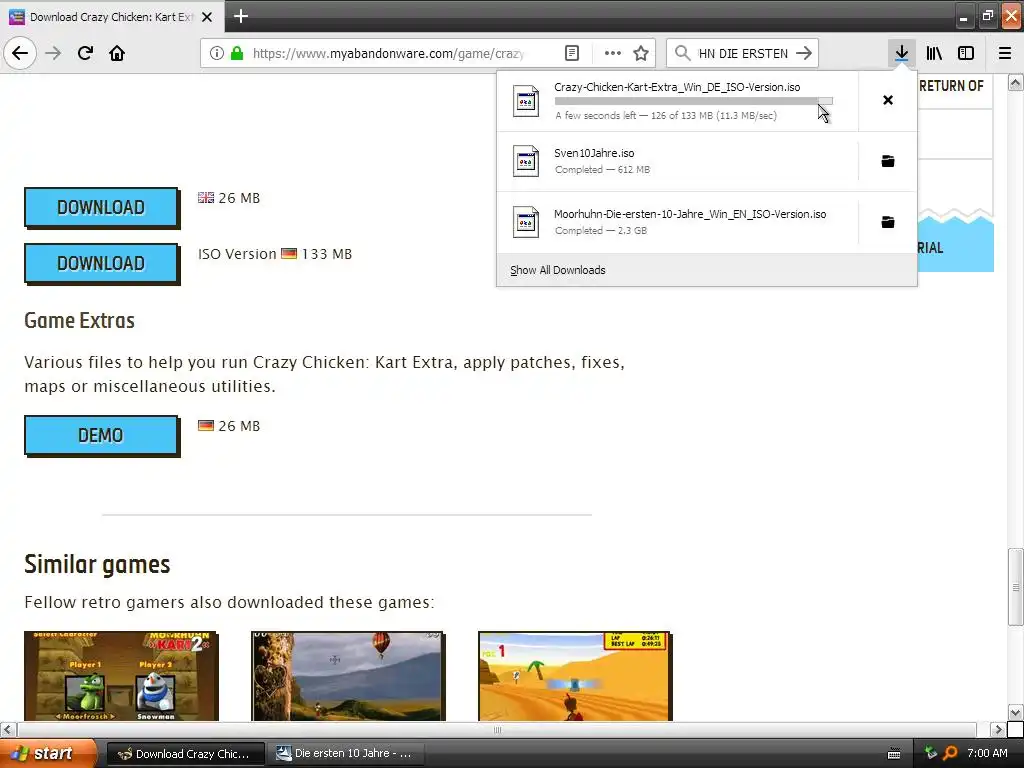The width and height of the screenshot is (1024, 768).
Task: Show site information icon in address bar
Action: point(217,53)
